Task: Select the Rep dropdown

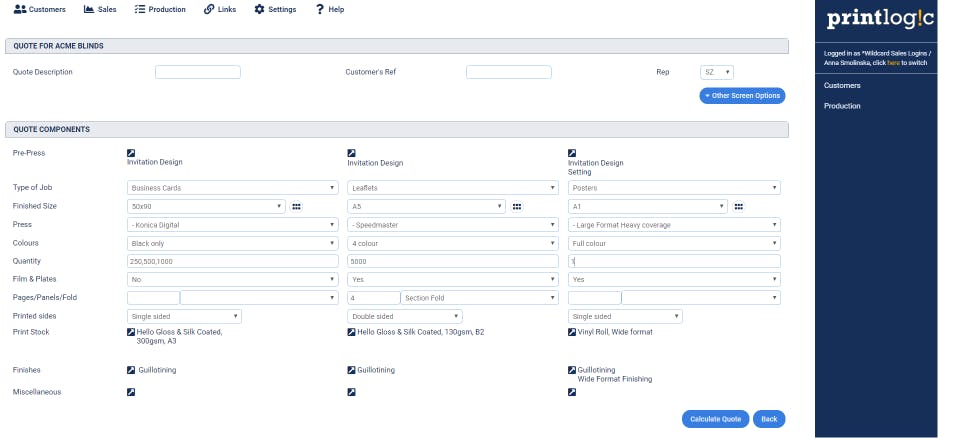Action: click(x=717, y=72)
